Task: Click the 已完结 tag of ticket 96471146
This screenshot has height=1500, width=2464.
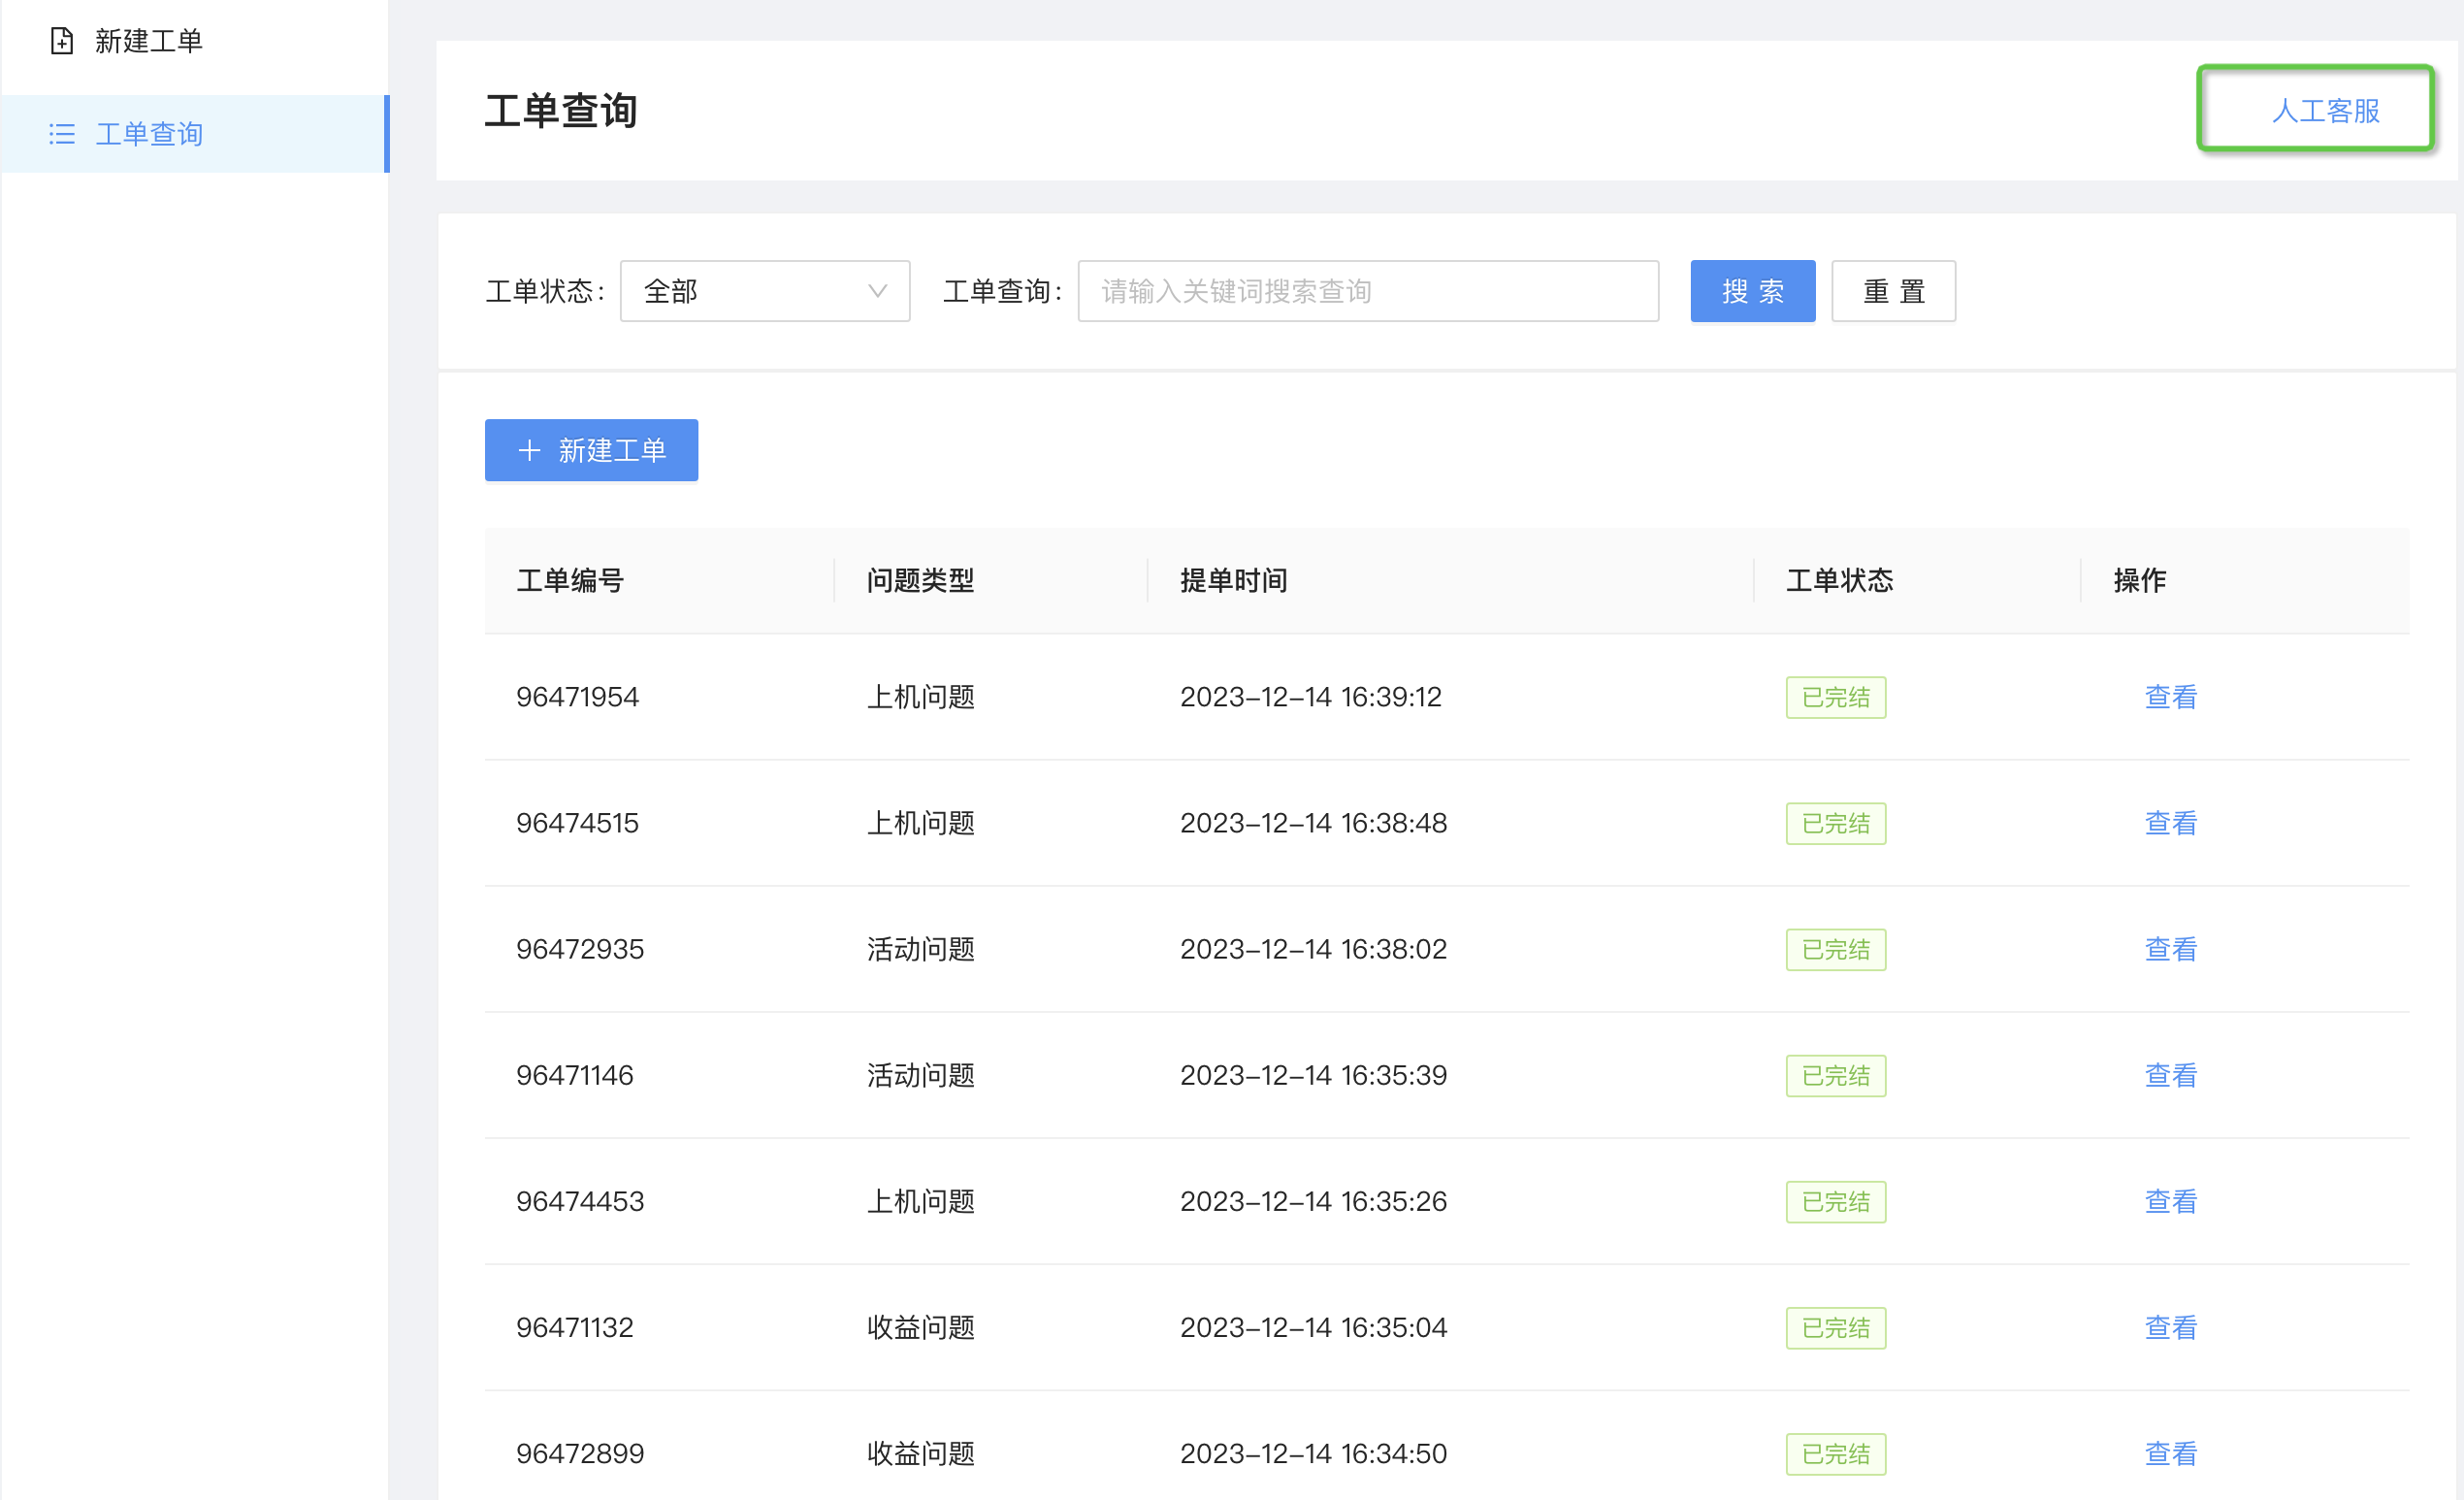Action: pyautogui.click(x=1836, y=1075)
